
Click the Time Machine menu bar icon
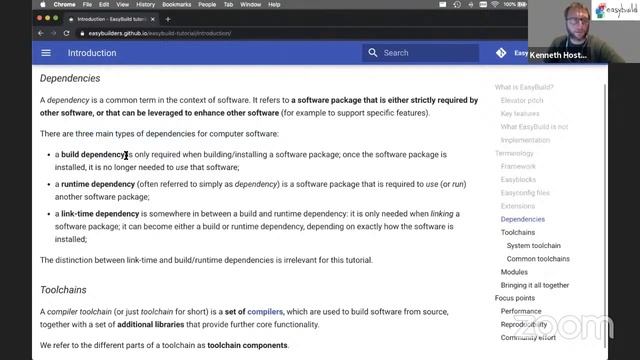coord(457,4)
